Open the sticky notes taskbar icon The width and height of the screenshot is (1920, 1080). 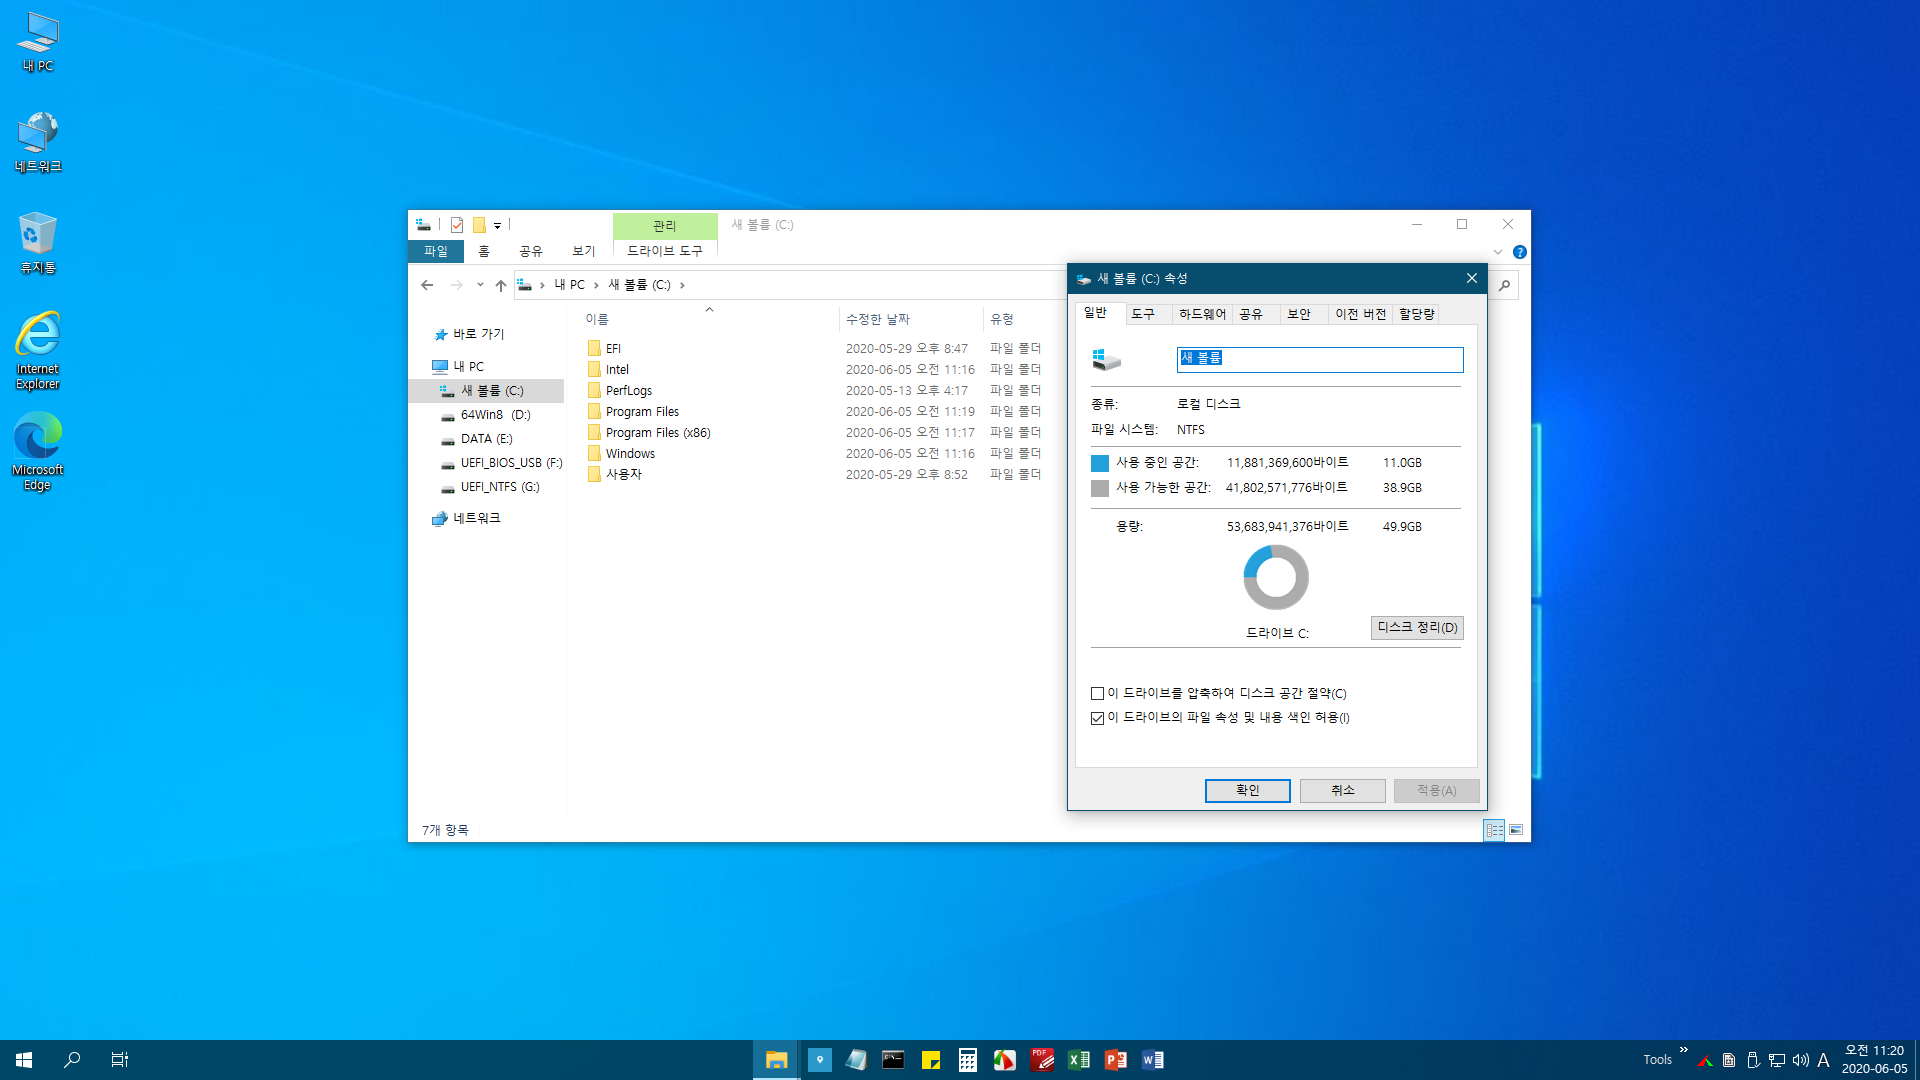click(x=930, y=1060)
